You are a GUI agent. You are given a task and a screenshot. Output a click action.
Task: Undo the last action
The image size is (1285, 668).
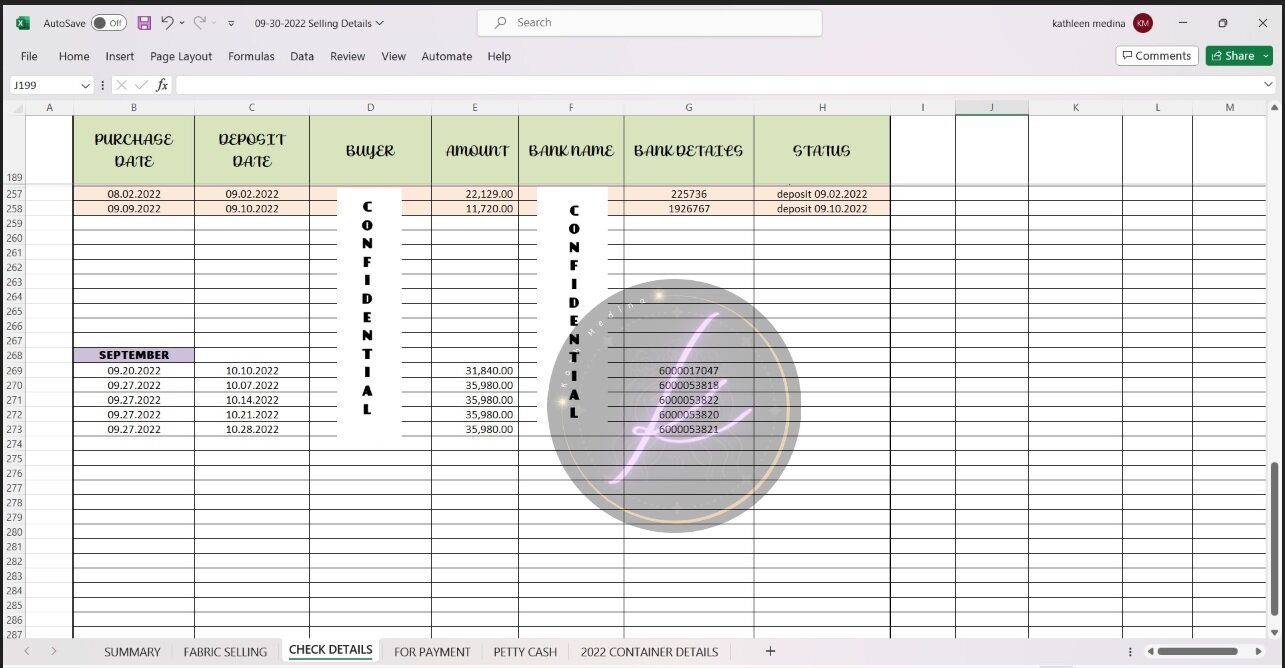click(167, 23)
